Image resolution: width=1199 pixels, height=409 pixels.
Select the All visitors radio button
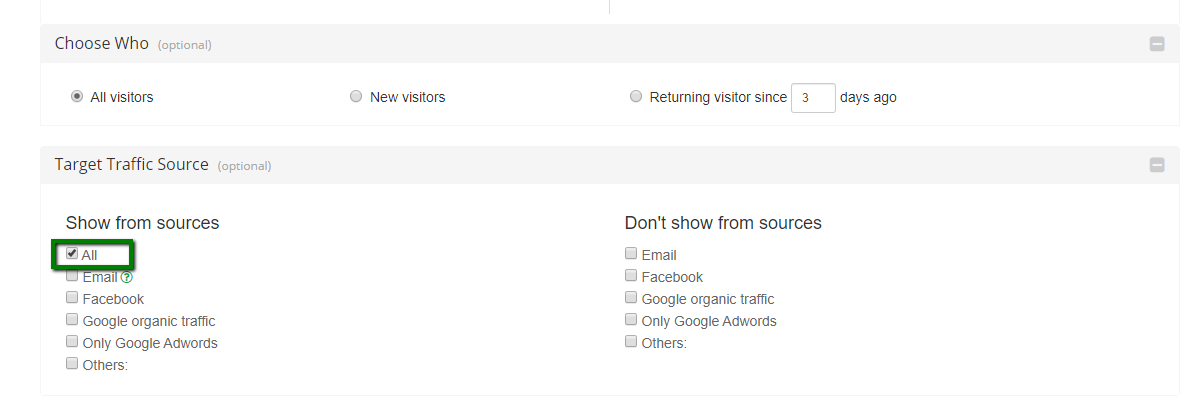[x=77, y=97]
